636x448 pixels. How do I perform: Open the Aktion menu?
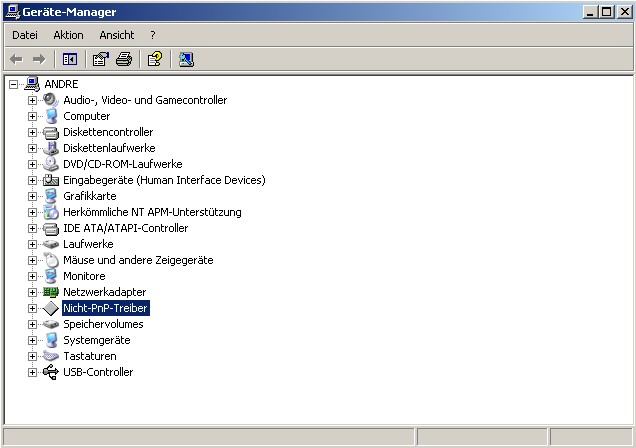68,35
